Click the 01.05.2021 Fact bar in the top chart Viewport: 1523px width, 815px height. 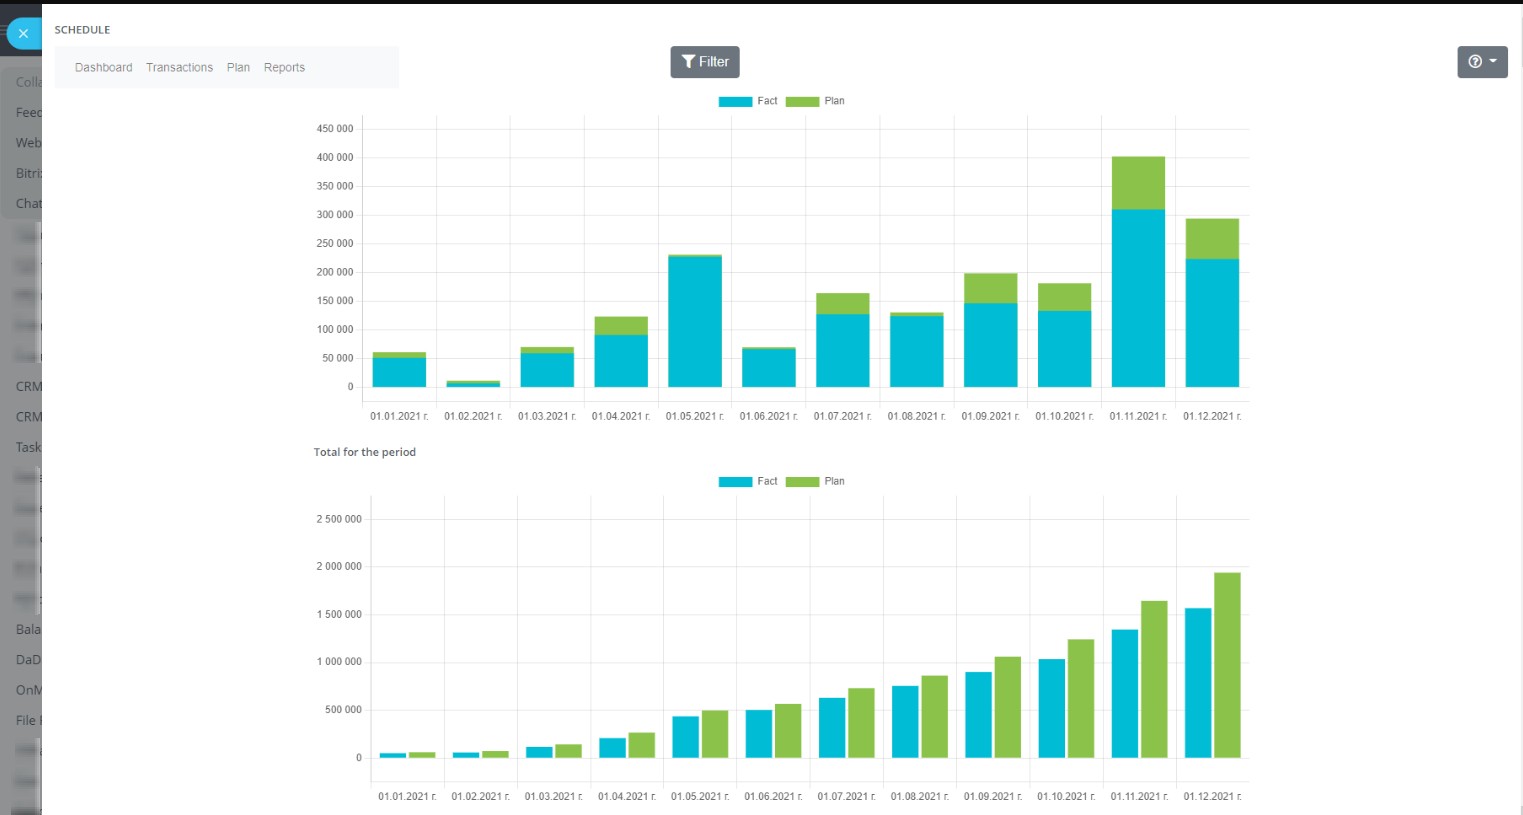695,322
